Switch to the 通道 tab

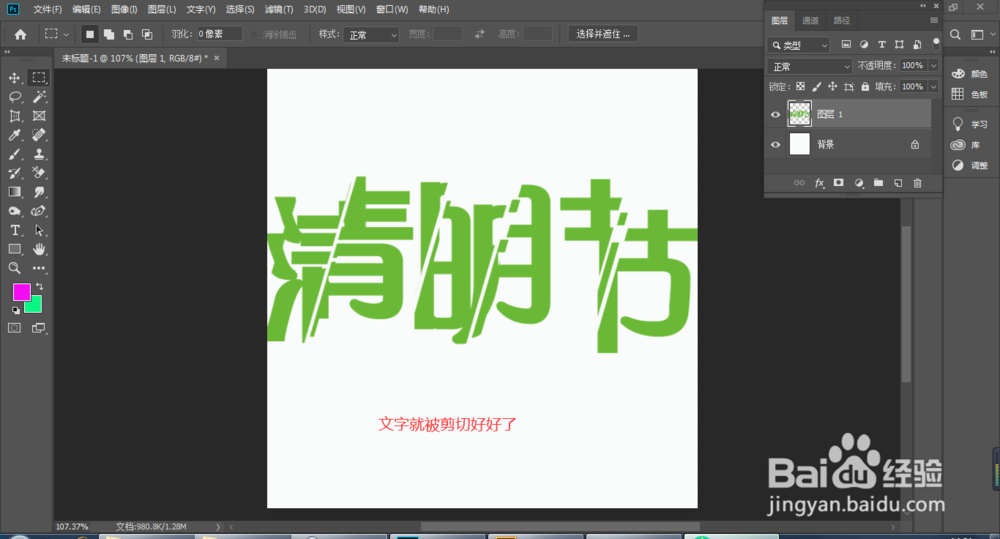pyautogui.click(x=810, y=20)
